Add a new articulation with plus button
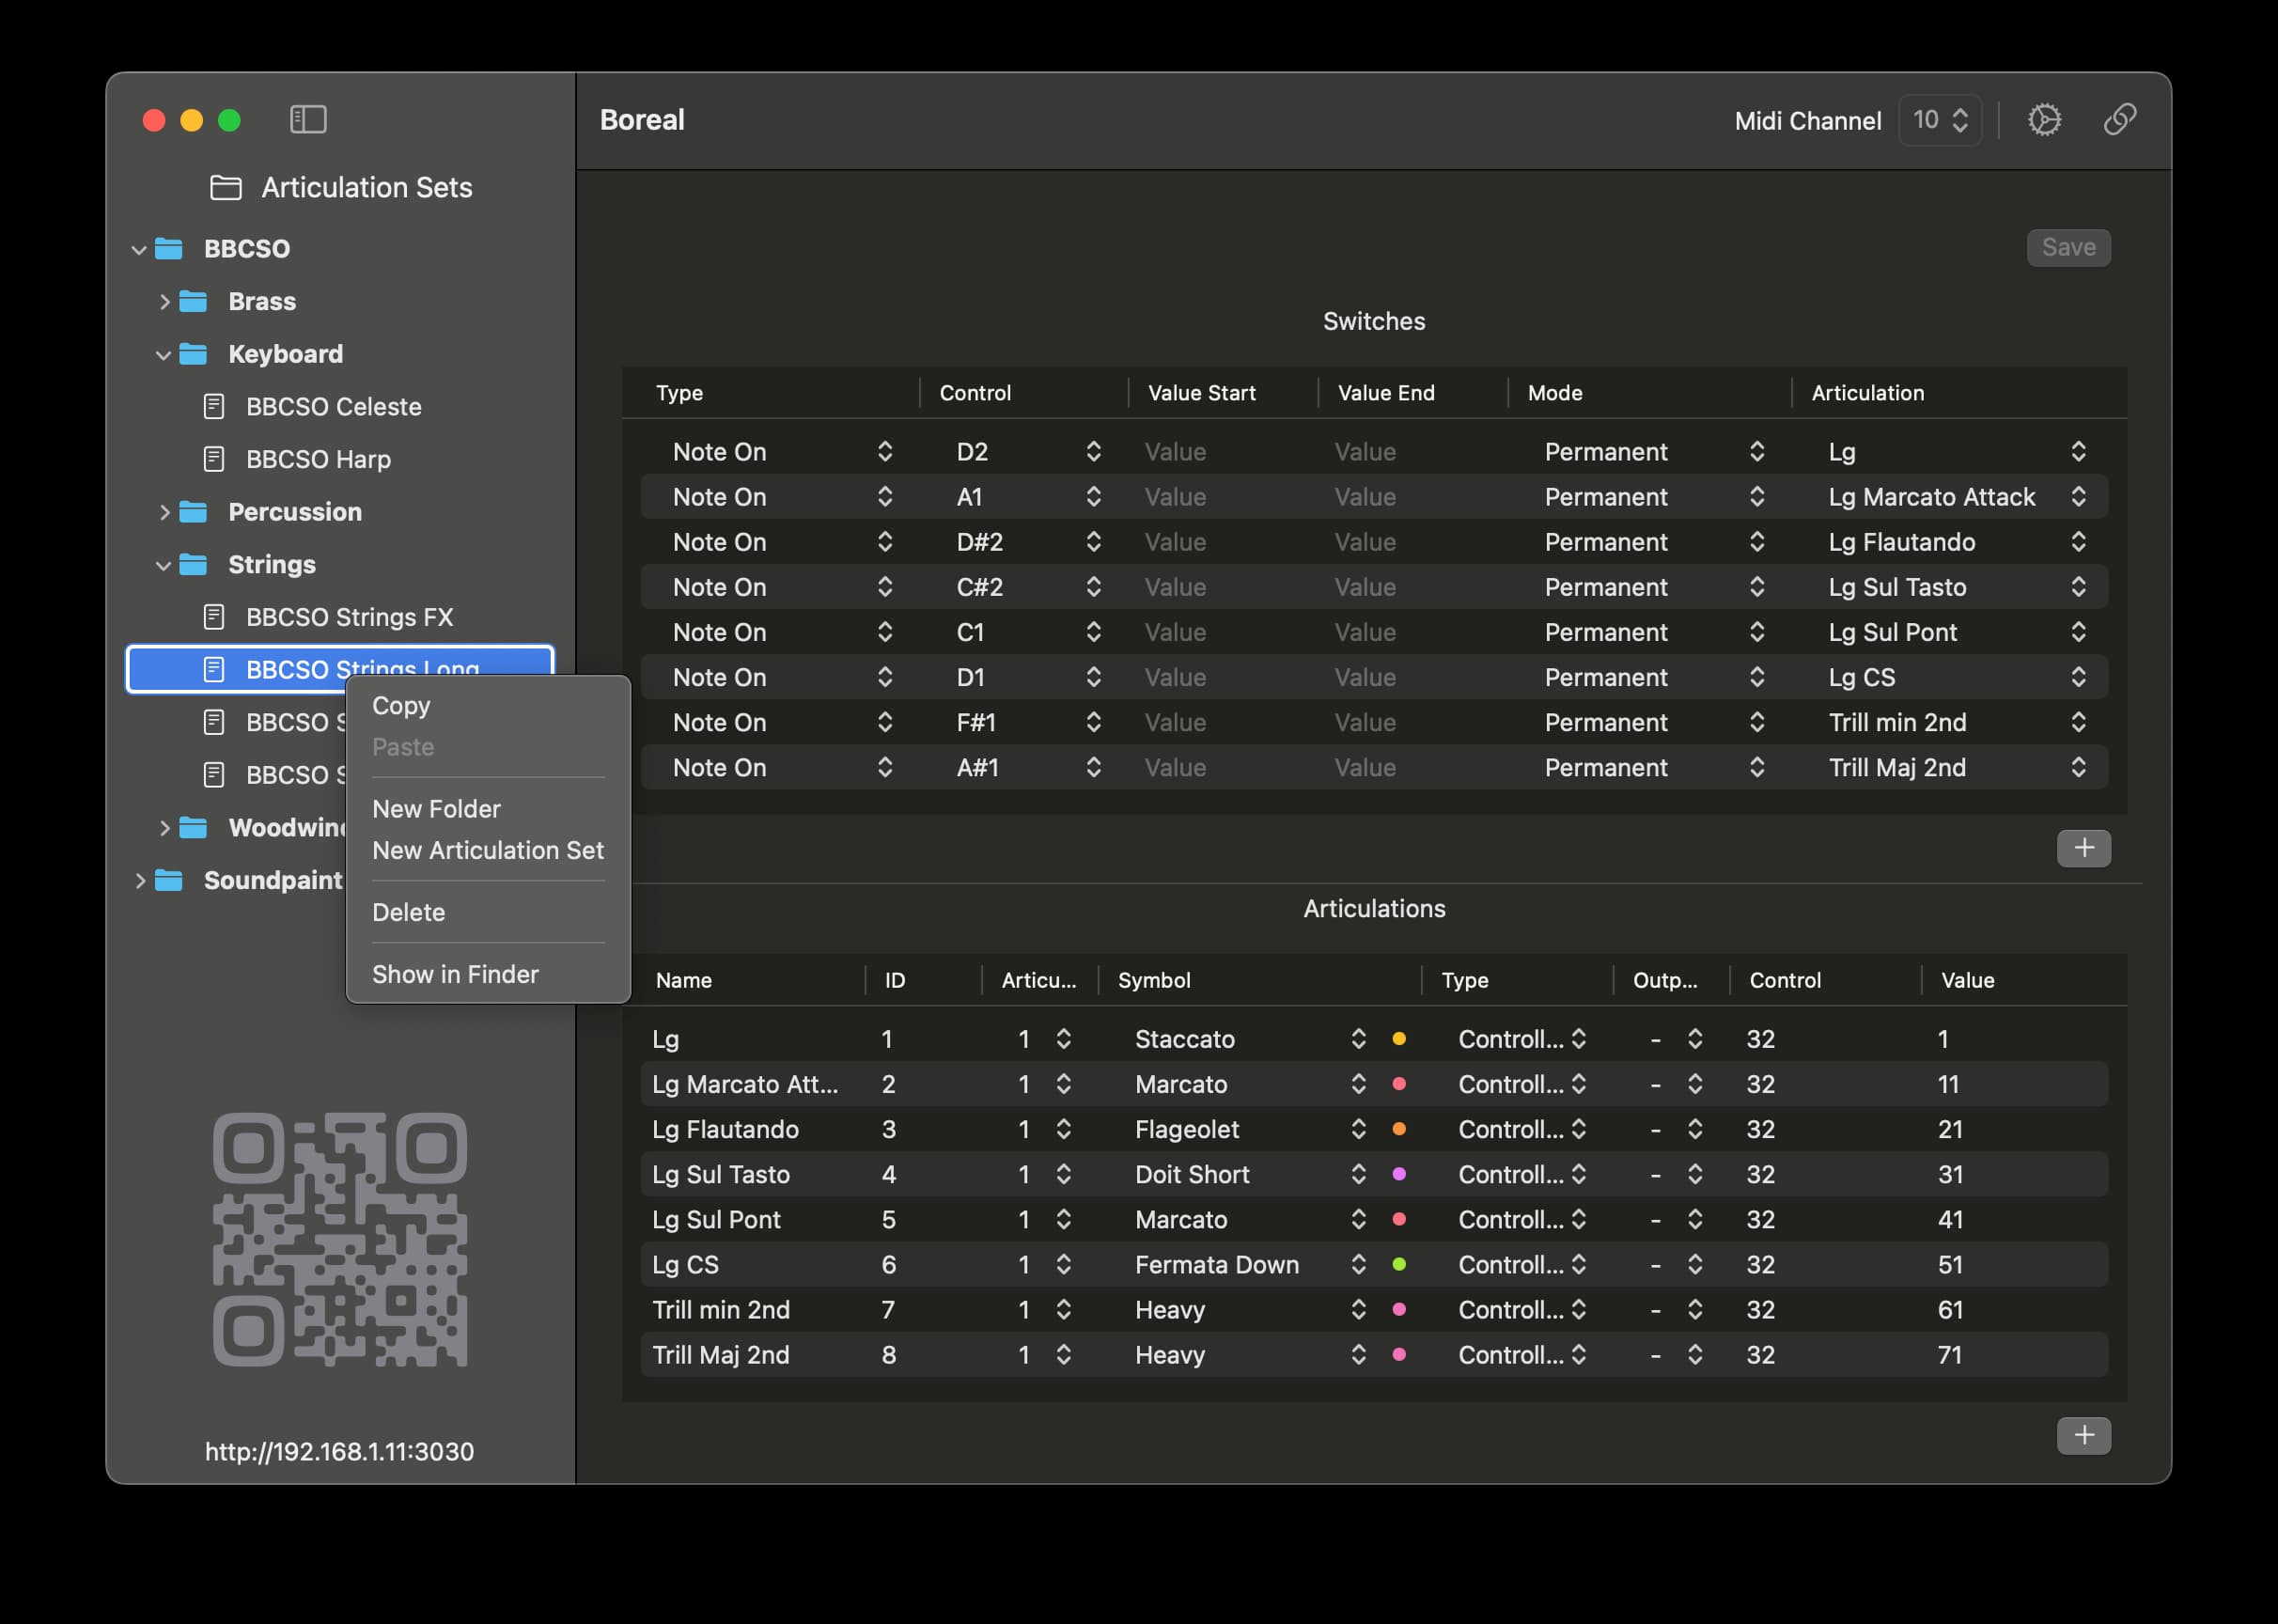This screenshot has width=2278, height=1624. point(2084,1435)
